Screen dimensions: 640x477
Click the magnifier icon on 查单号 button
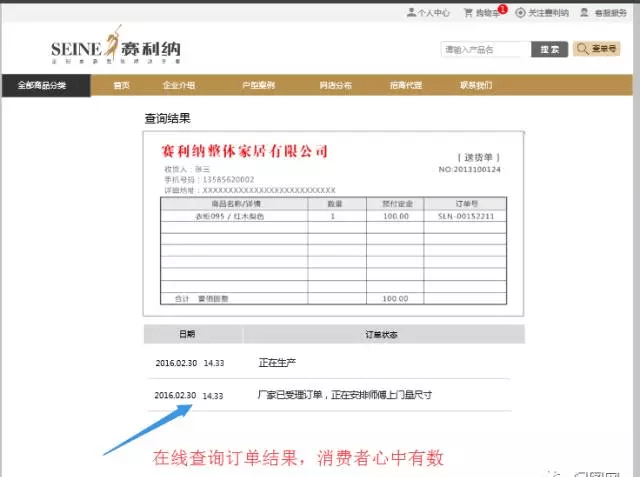click(x=582, y=49)
